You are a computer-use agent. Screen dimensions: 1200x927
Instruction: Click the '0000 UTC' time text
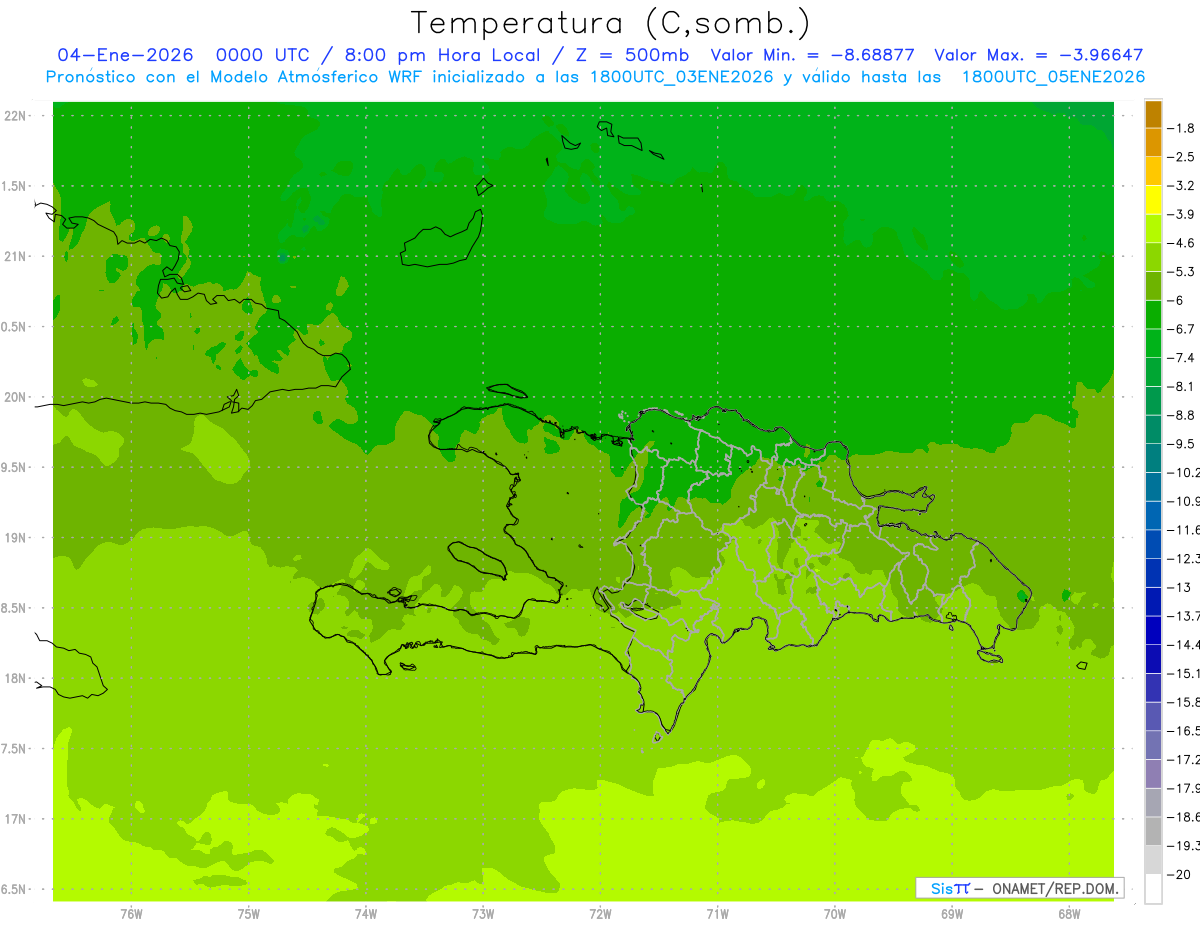(264, 55)
